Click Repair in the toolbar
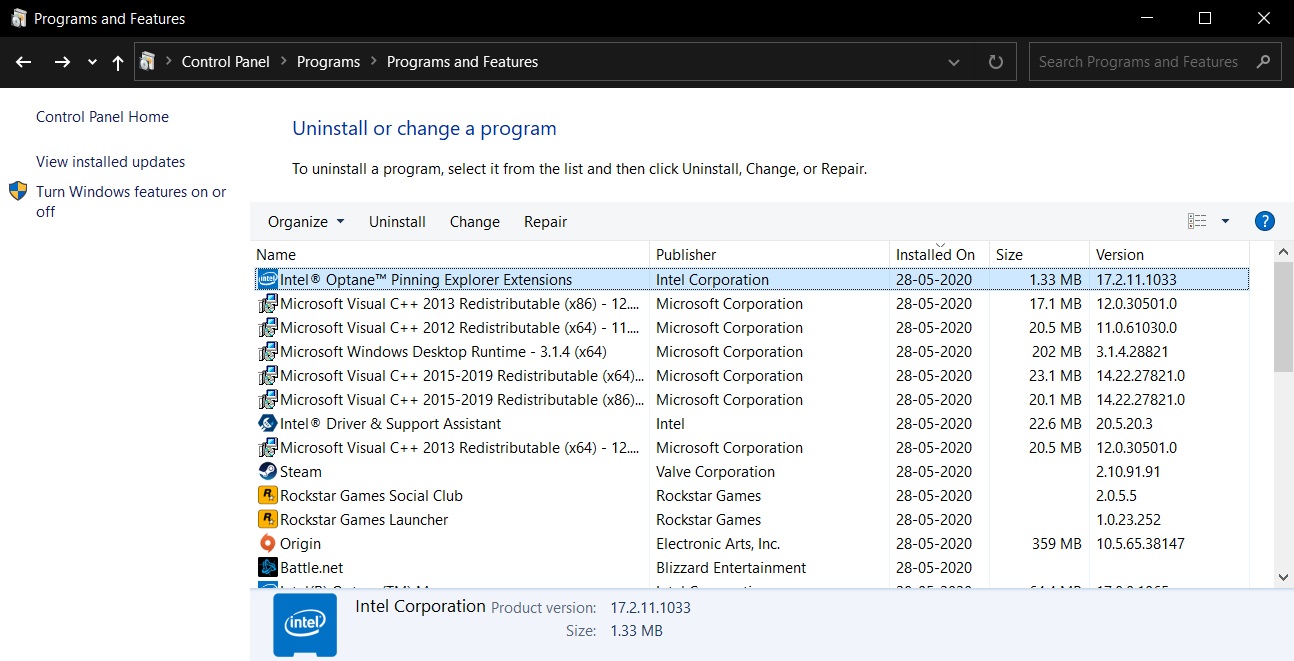This screenshot has height=661, width=1294. coord(545,222)
